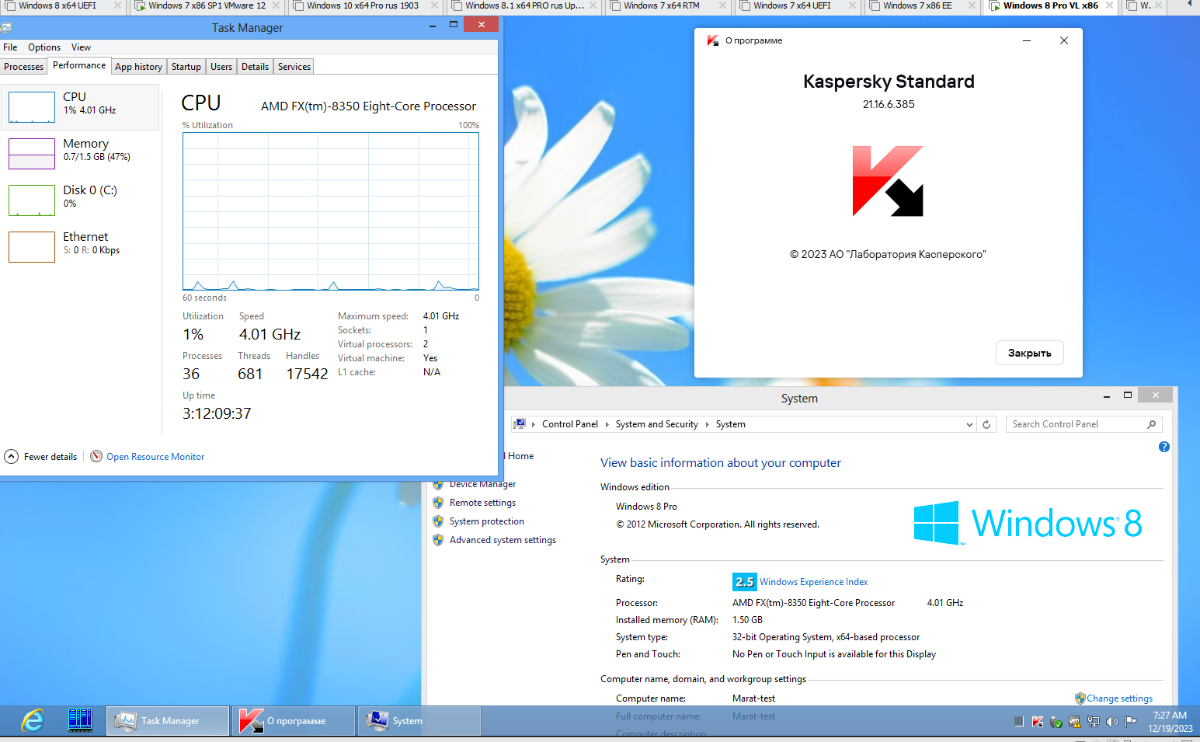Open the File menu in Task Manager
Screen dimensions: 1200x742
10,47
